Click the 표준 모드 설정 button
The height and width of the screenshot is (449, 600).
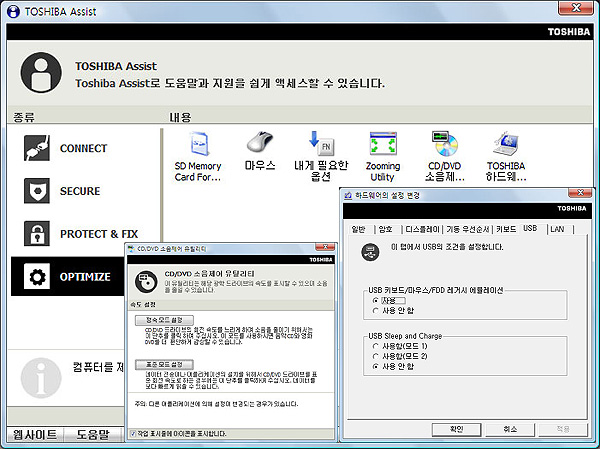coord(164,364)
